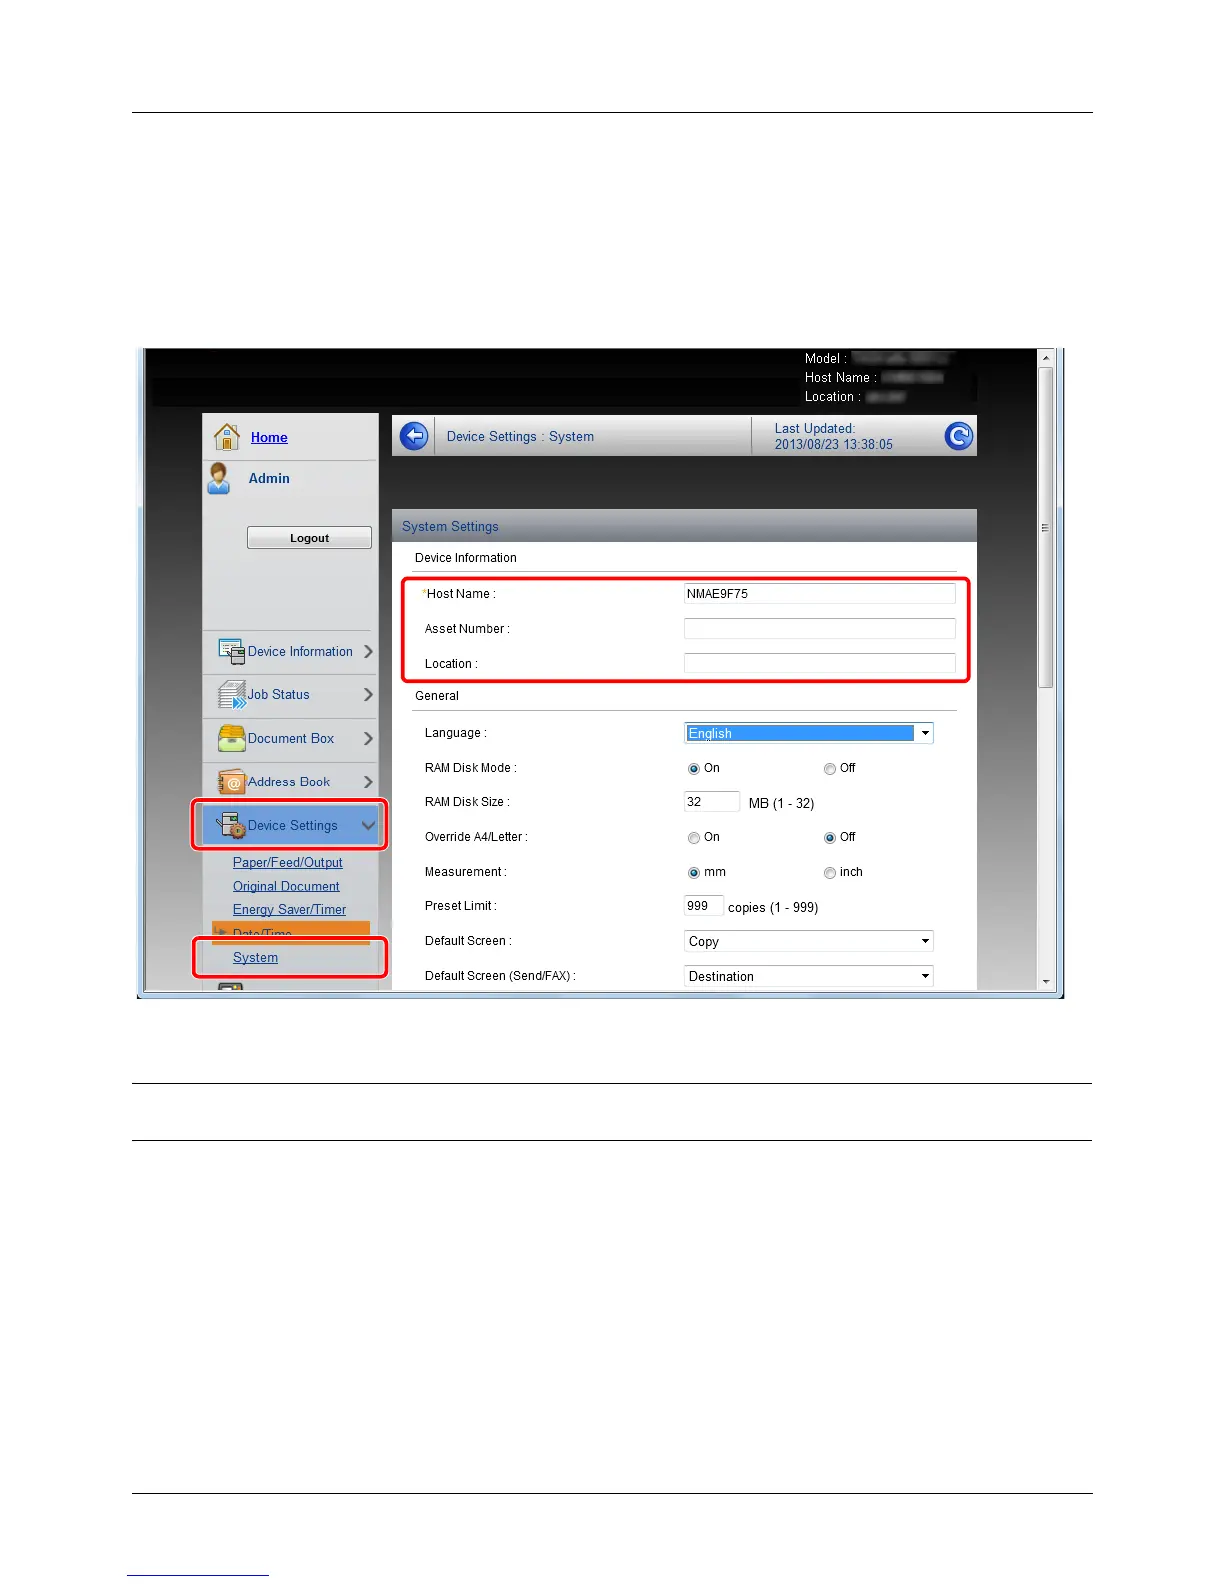1224x1584 pixels.
Task: Click the Address Book icon
Action: (231, 782)
